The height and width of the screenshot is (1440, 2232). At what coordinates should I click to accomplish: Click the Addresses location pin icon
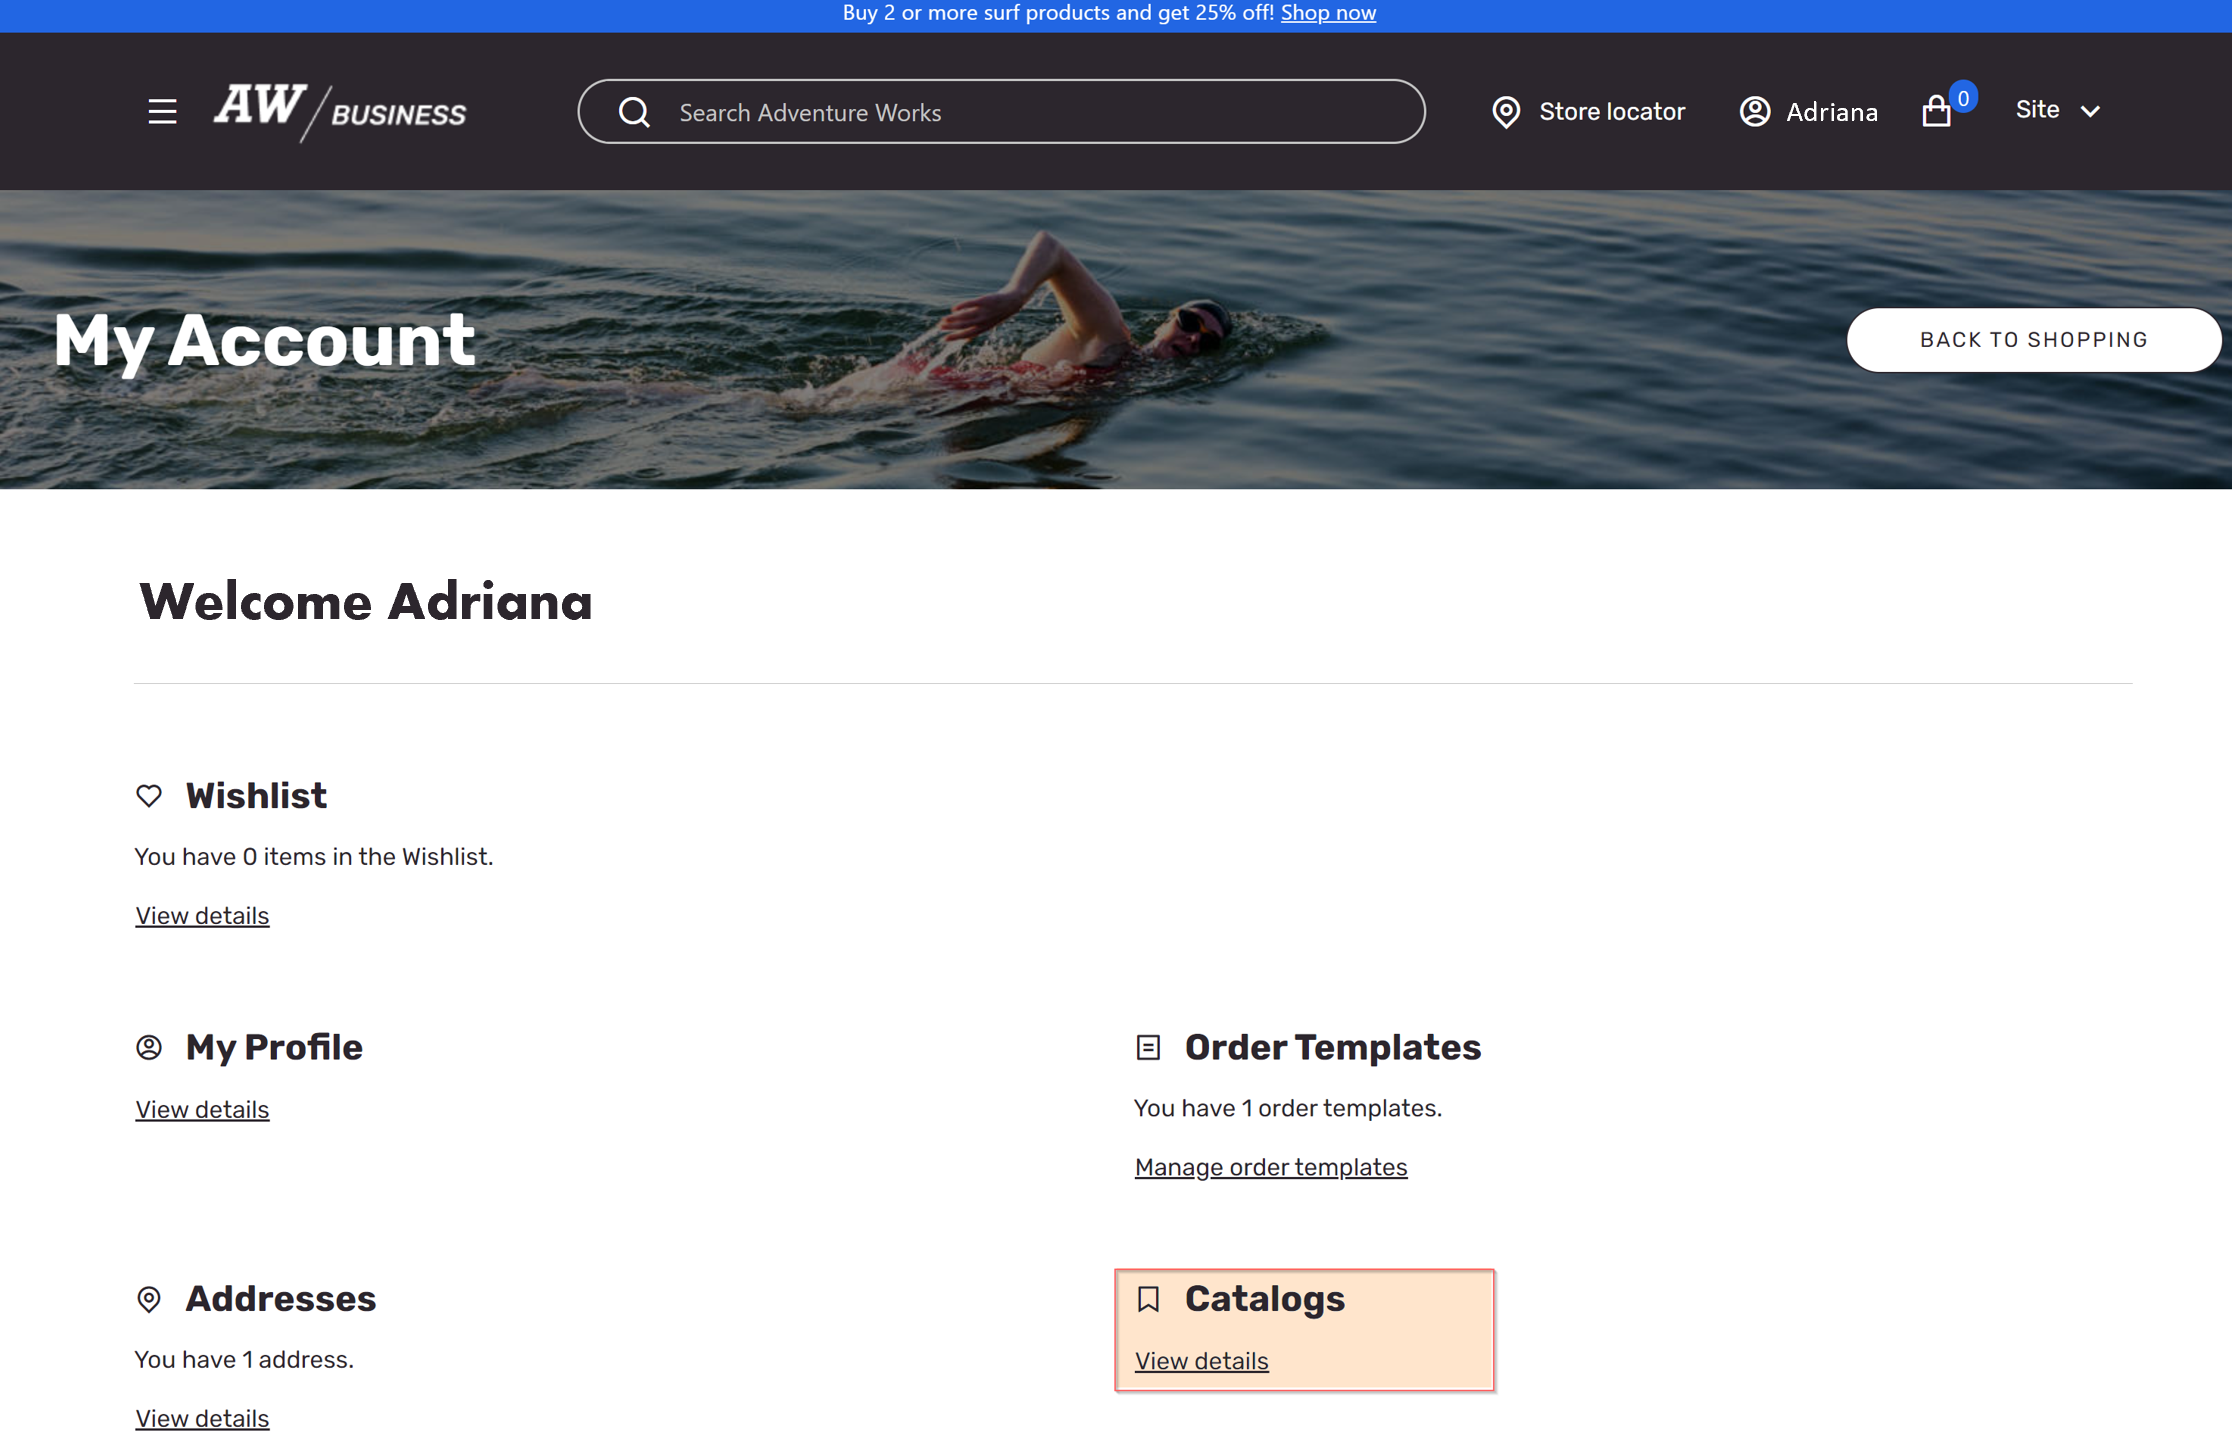pos(150,1297)
